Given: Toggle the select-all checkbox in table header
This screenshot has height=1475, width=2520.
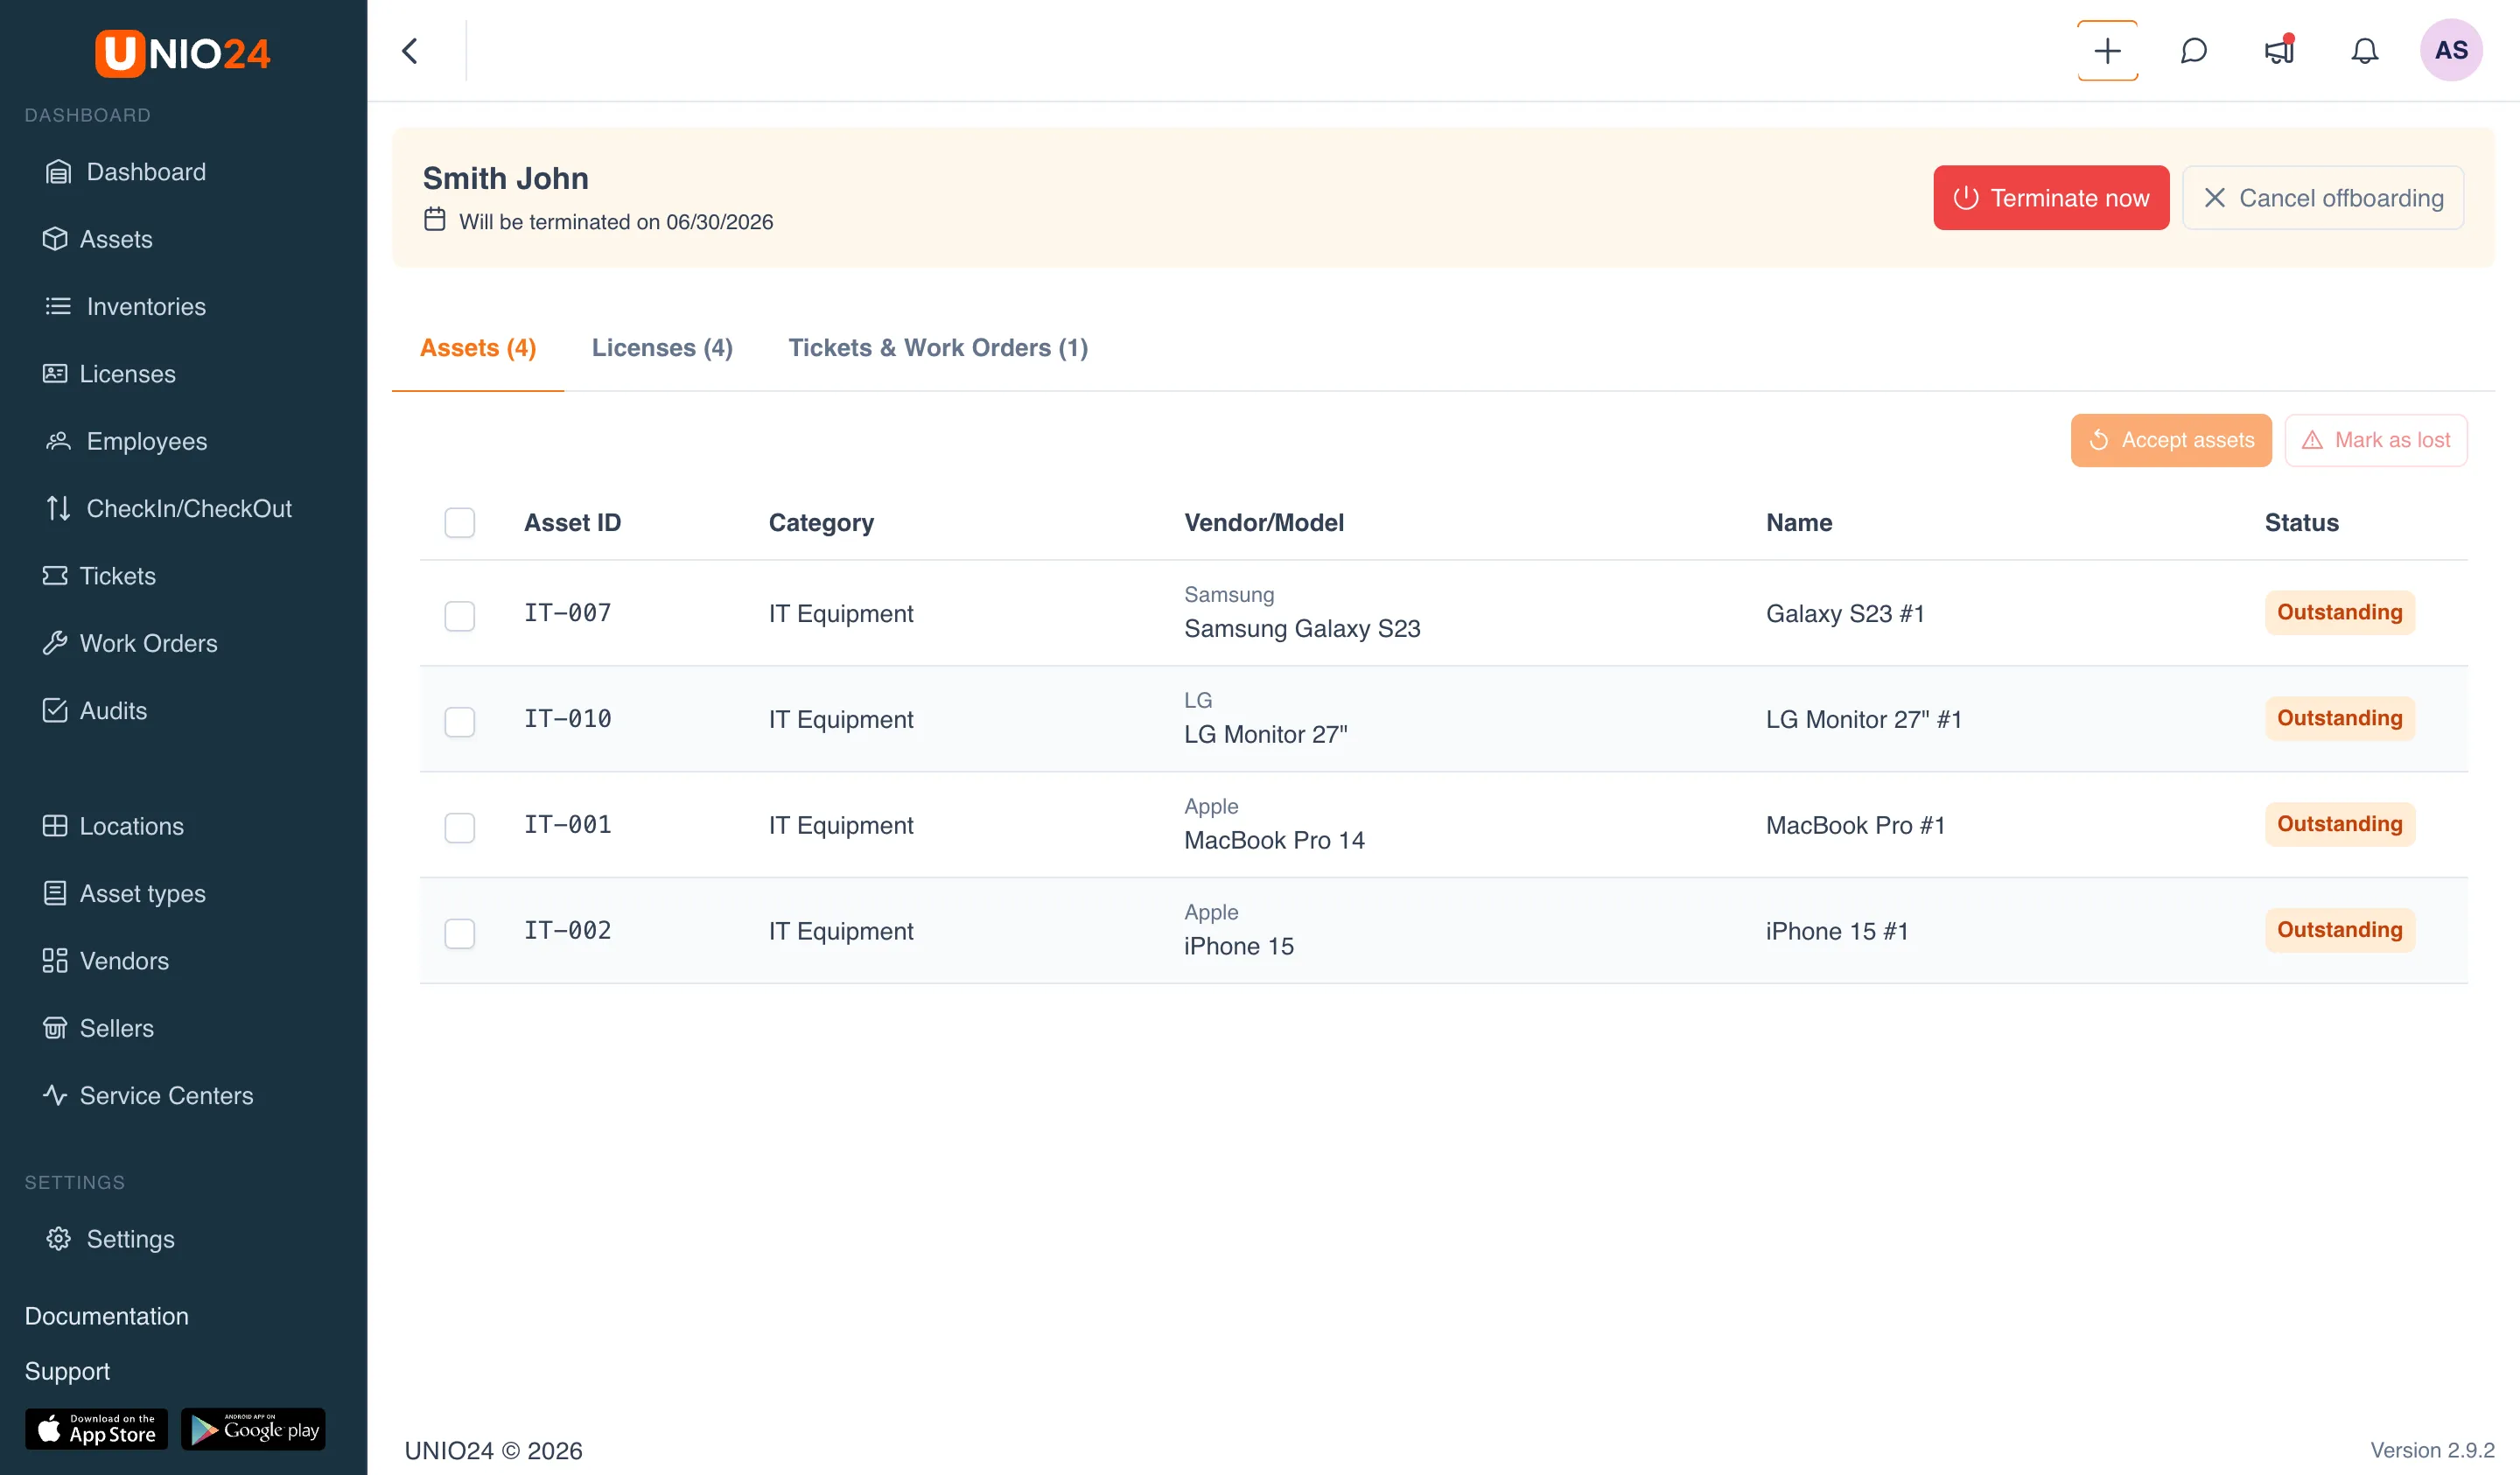Looking at the screenshot, I should point(459,523).
